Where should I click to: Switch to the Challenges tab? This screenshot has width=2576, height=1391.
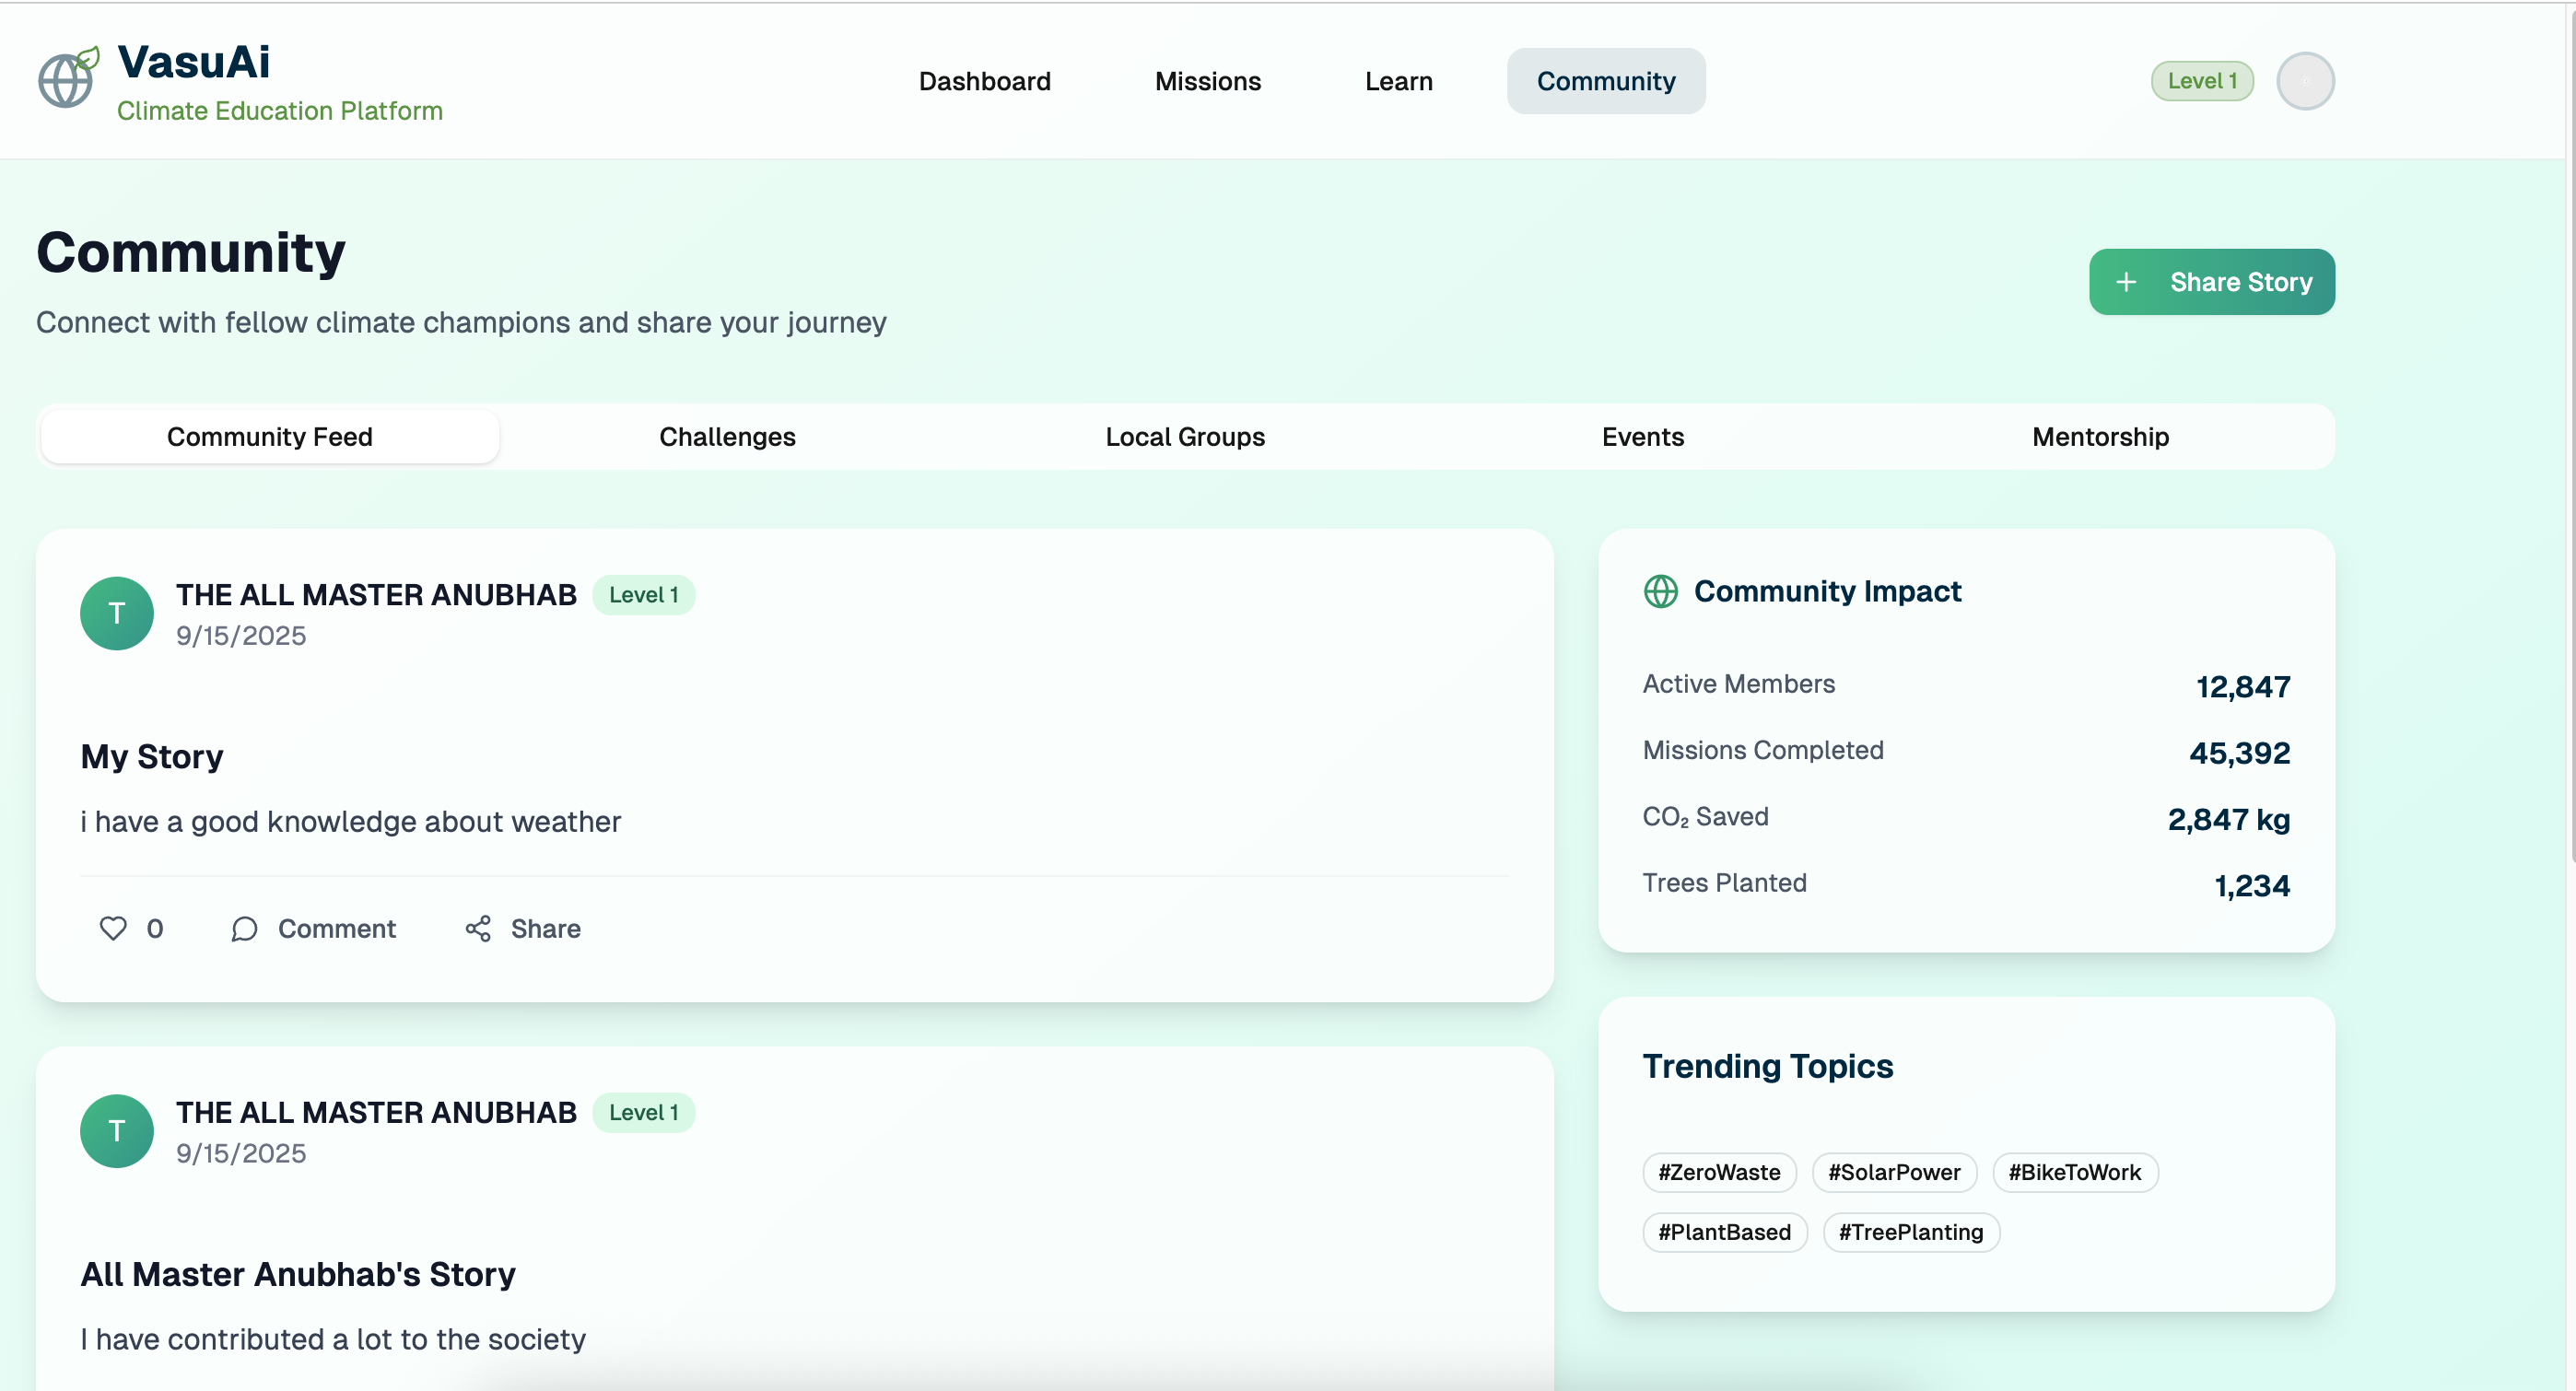tap(727, 437)
